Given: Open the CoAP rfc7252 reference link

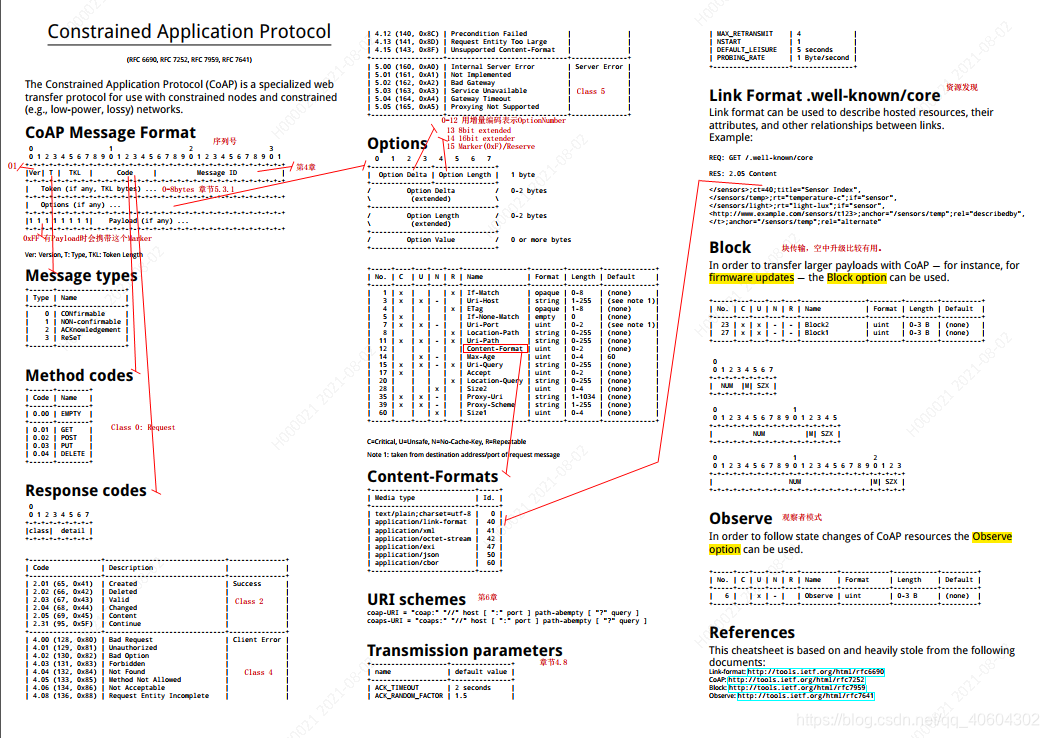Looking at the screenshot, I should pyautogui.click(x=796, y=680).
